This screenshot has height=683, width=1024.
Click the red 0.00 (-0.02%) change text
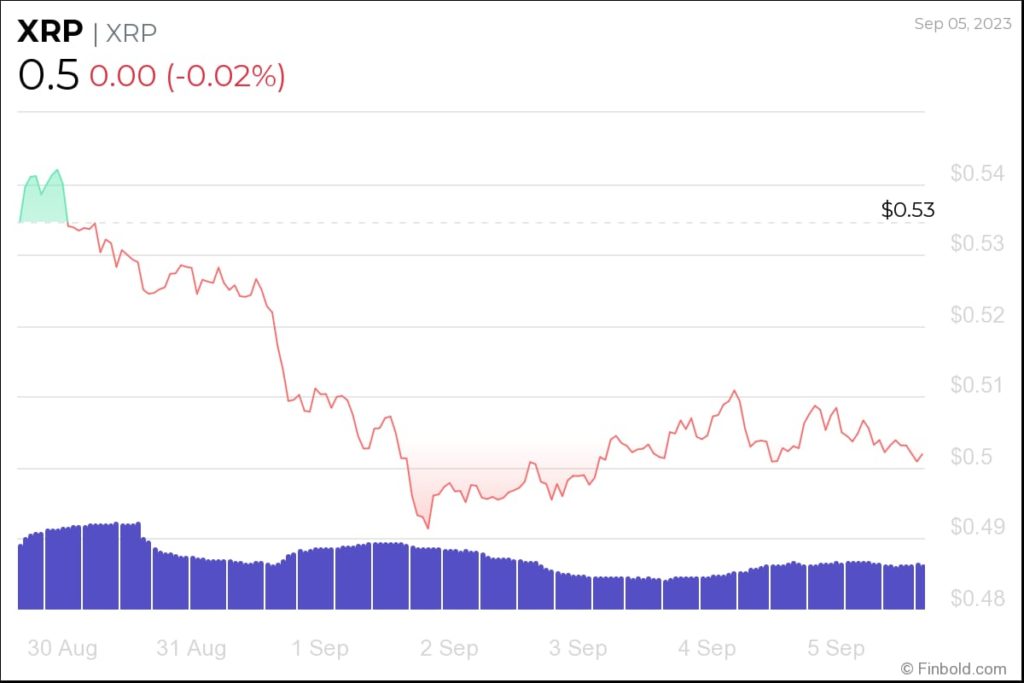(x=187, y=77)
